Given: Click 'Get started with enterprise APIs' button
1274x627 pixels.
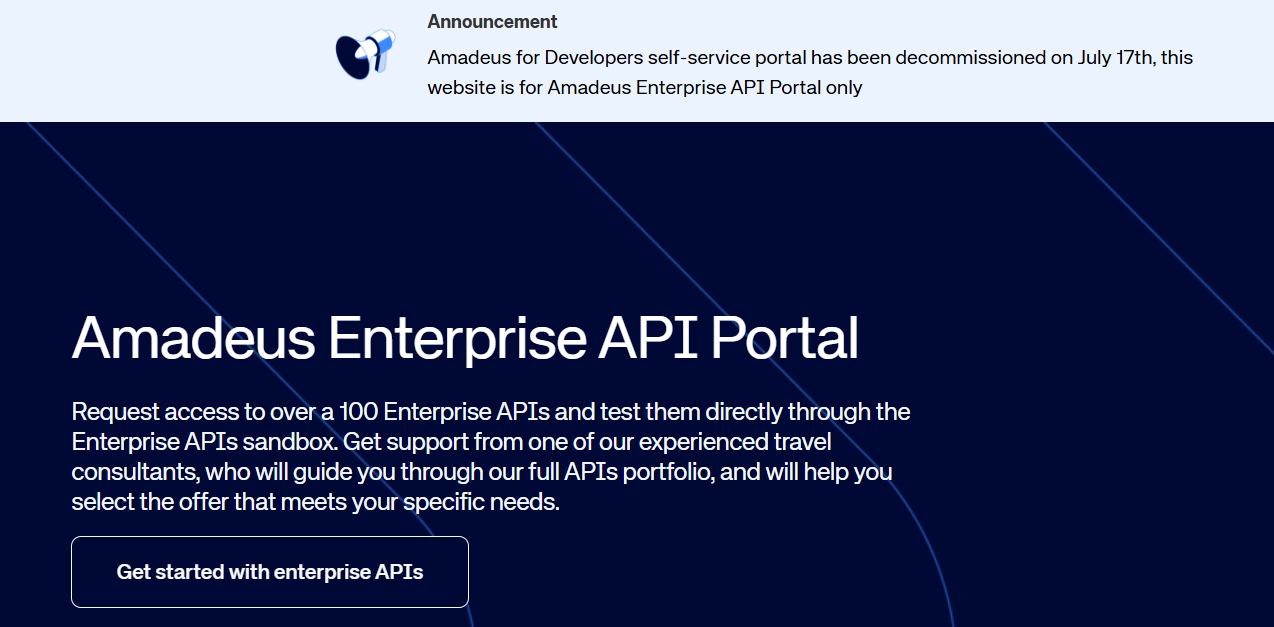Looking at the screenshot, I should coord(270,572).
